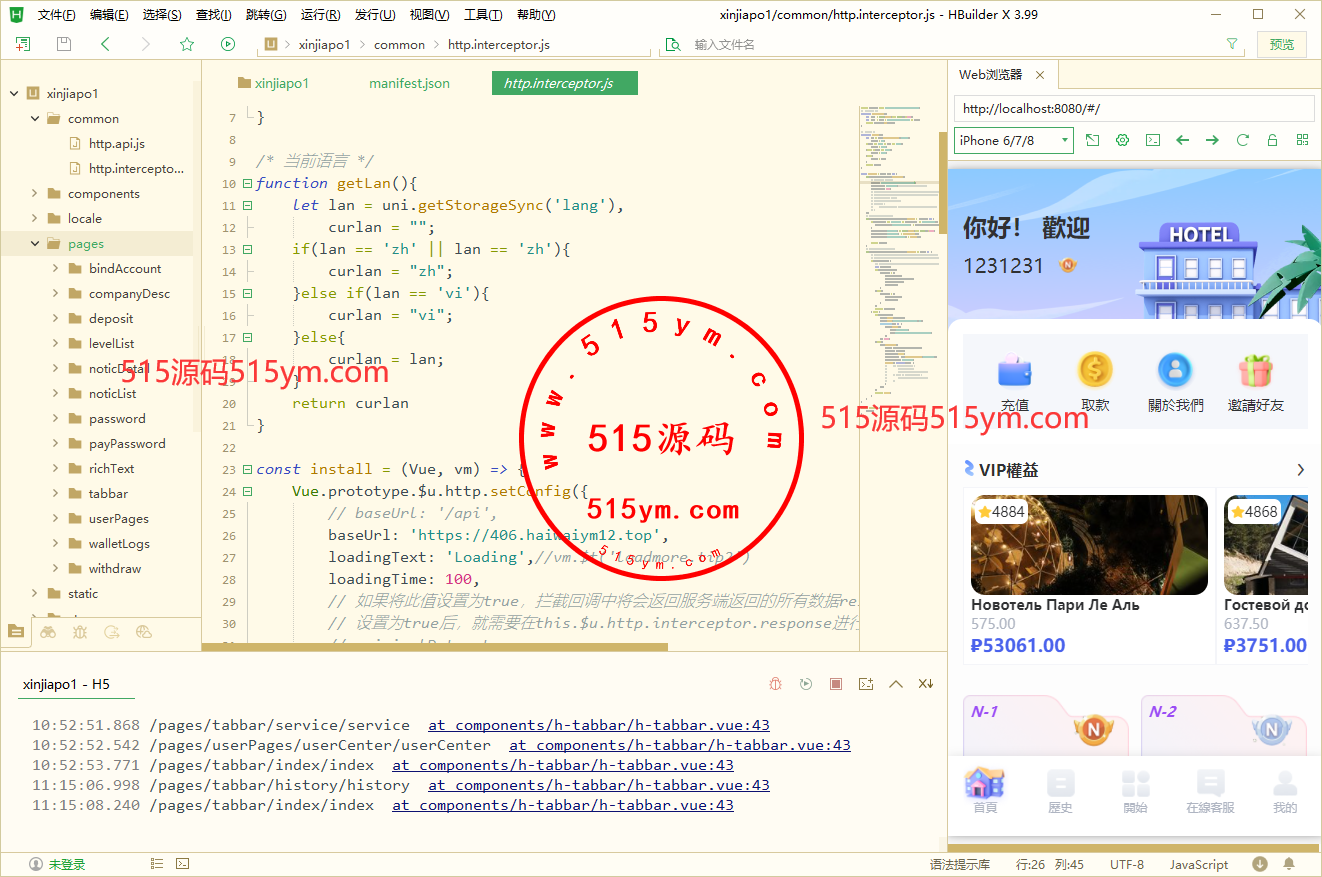
Task: Click the 预览 preview button
Action: click(1281, 44)
